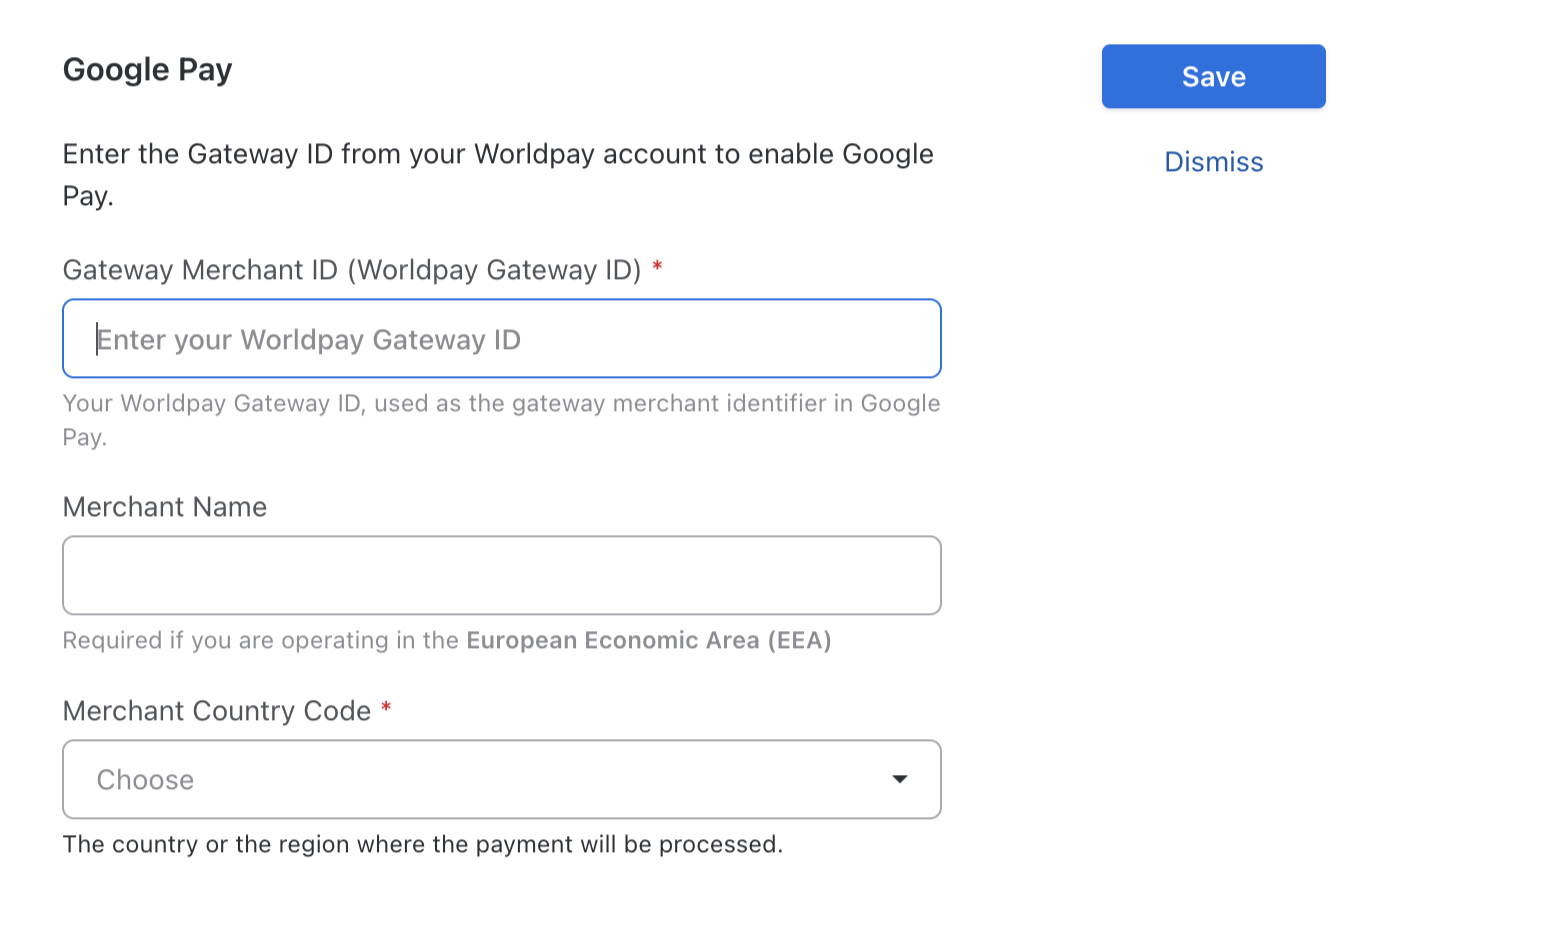Image resolution: width=1560 pixels, height=930 pixels.
Task: Click the Merchant Name text field
Action: point(502,575)
